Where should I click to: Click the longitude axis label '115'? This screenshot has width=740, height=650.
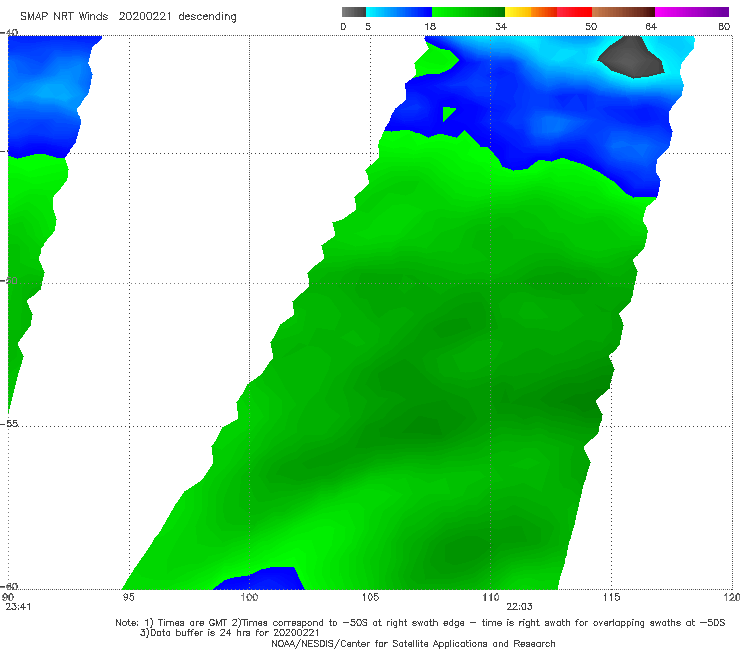[x=612, y=597]
